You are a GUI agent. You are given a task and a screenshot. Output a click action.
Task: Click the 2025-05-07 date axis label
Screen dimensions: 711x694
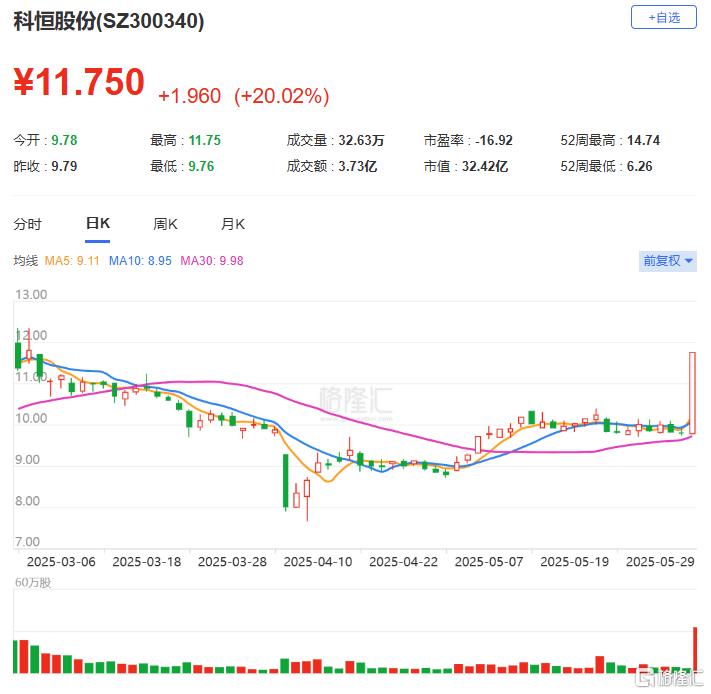489,562
